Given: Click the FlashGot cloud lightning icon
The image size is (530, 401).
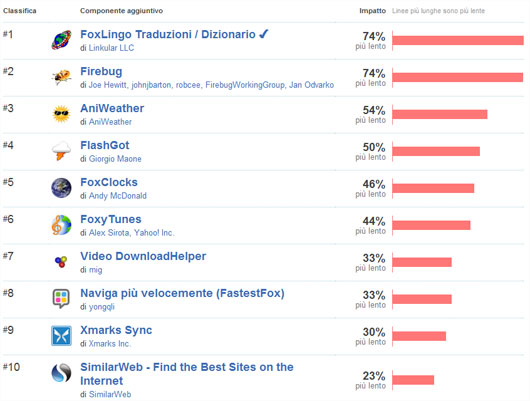Looking at the screenshot, I should point(62,151).
